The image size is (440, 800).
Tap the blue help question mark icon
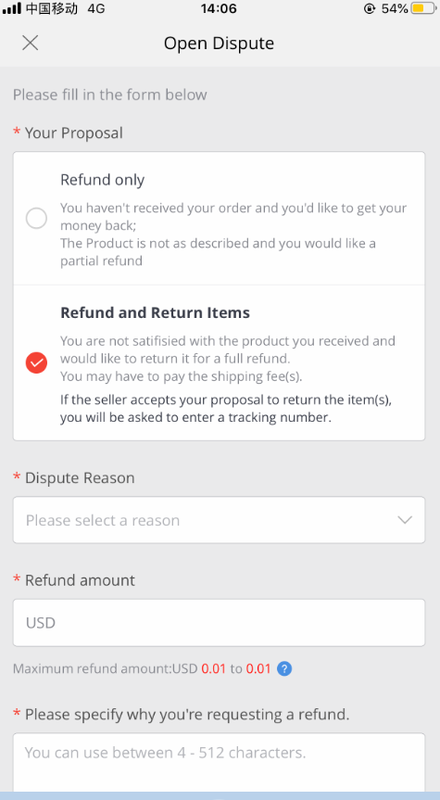[284, 668]
